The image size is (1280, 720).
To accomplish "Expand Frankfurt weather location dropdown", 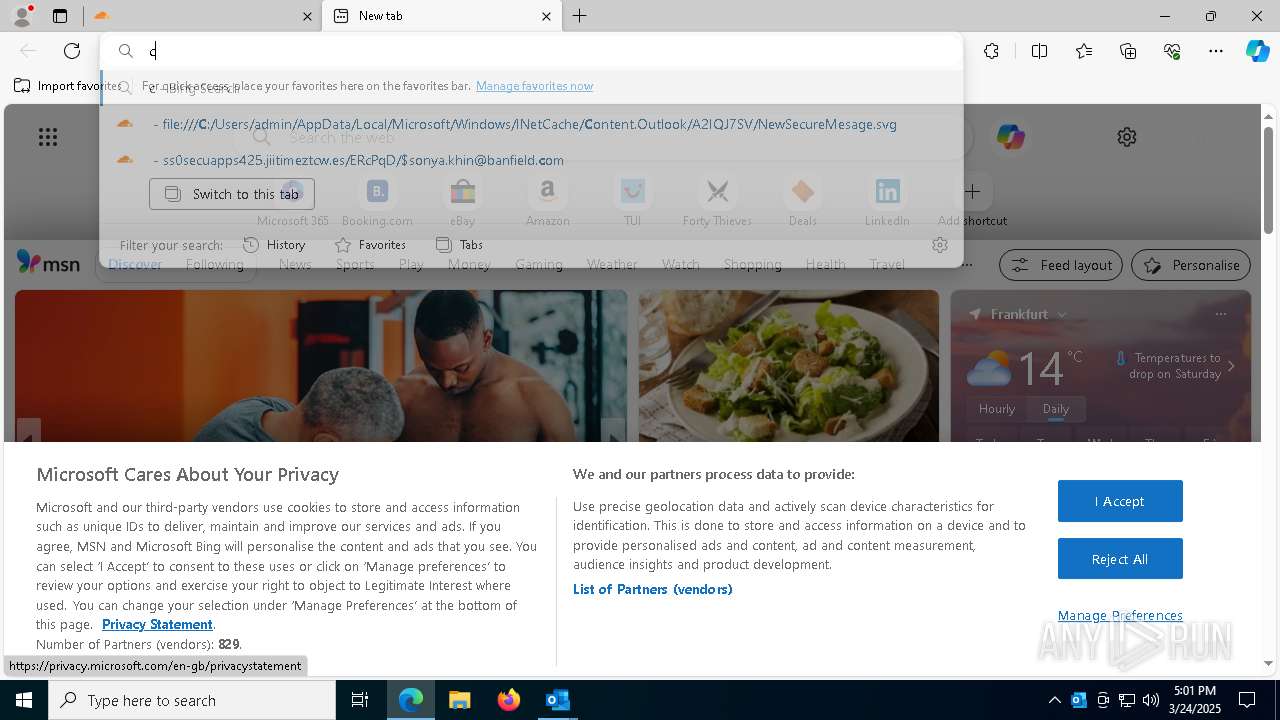I will 1062,315.
